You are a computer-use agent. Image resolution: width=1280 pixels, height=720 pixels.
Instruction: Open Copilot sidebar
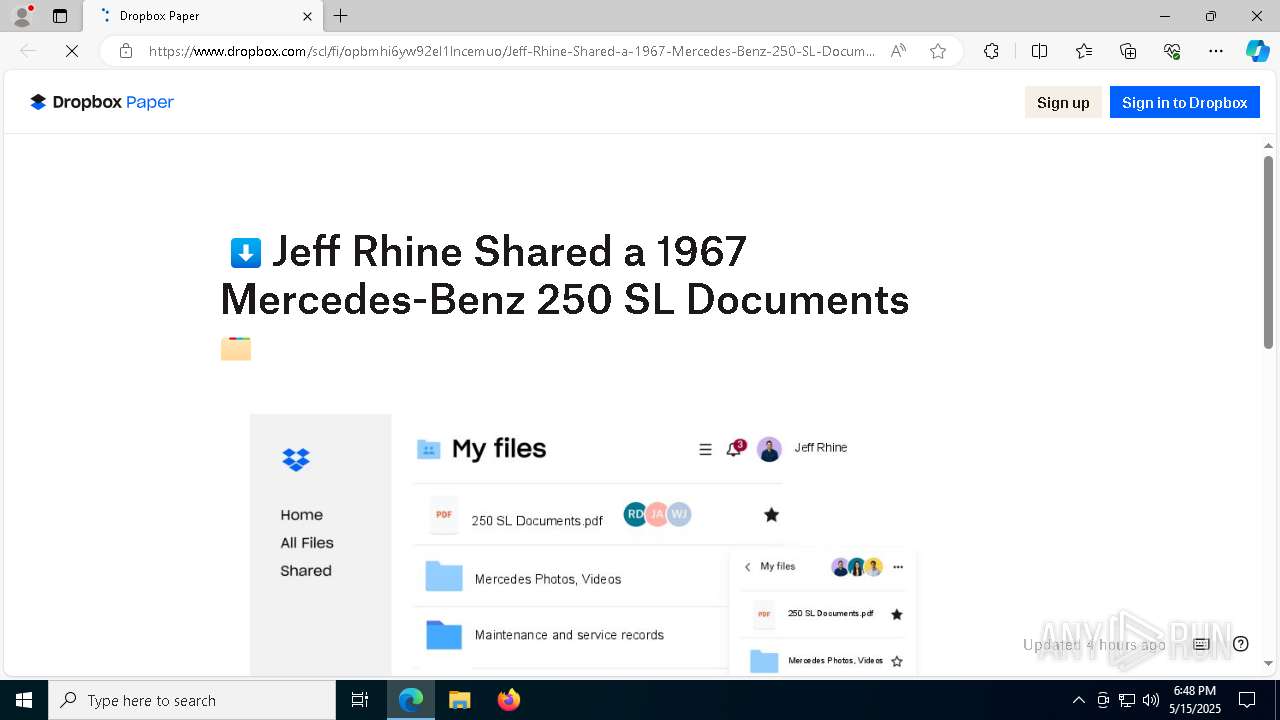click(1257, 51)
